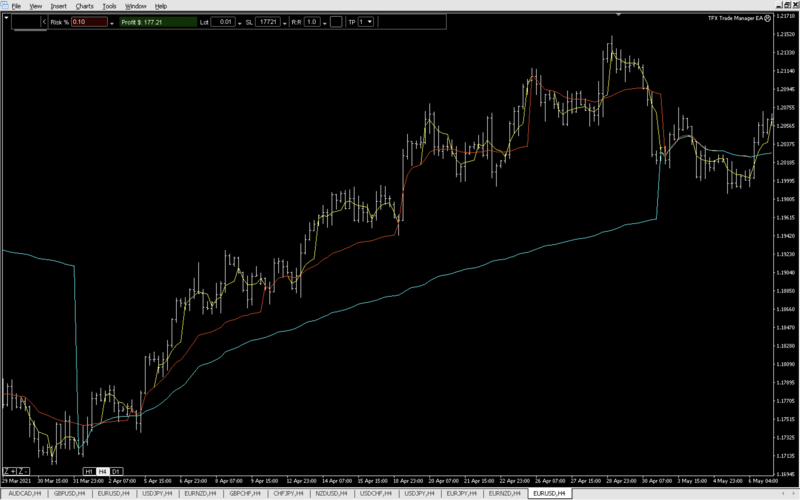Open the Insert menu
Image resolution: width=800 pixels, height=500 pixels.
(x=59, y=6)
